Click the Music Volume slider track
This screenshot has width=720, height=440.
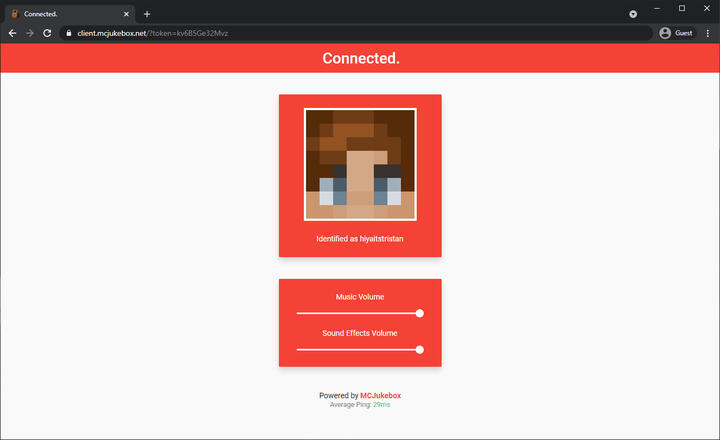[x=358, y=313]
